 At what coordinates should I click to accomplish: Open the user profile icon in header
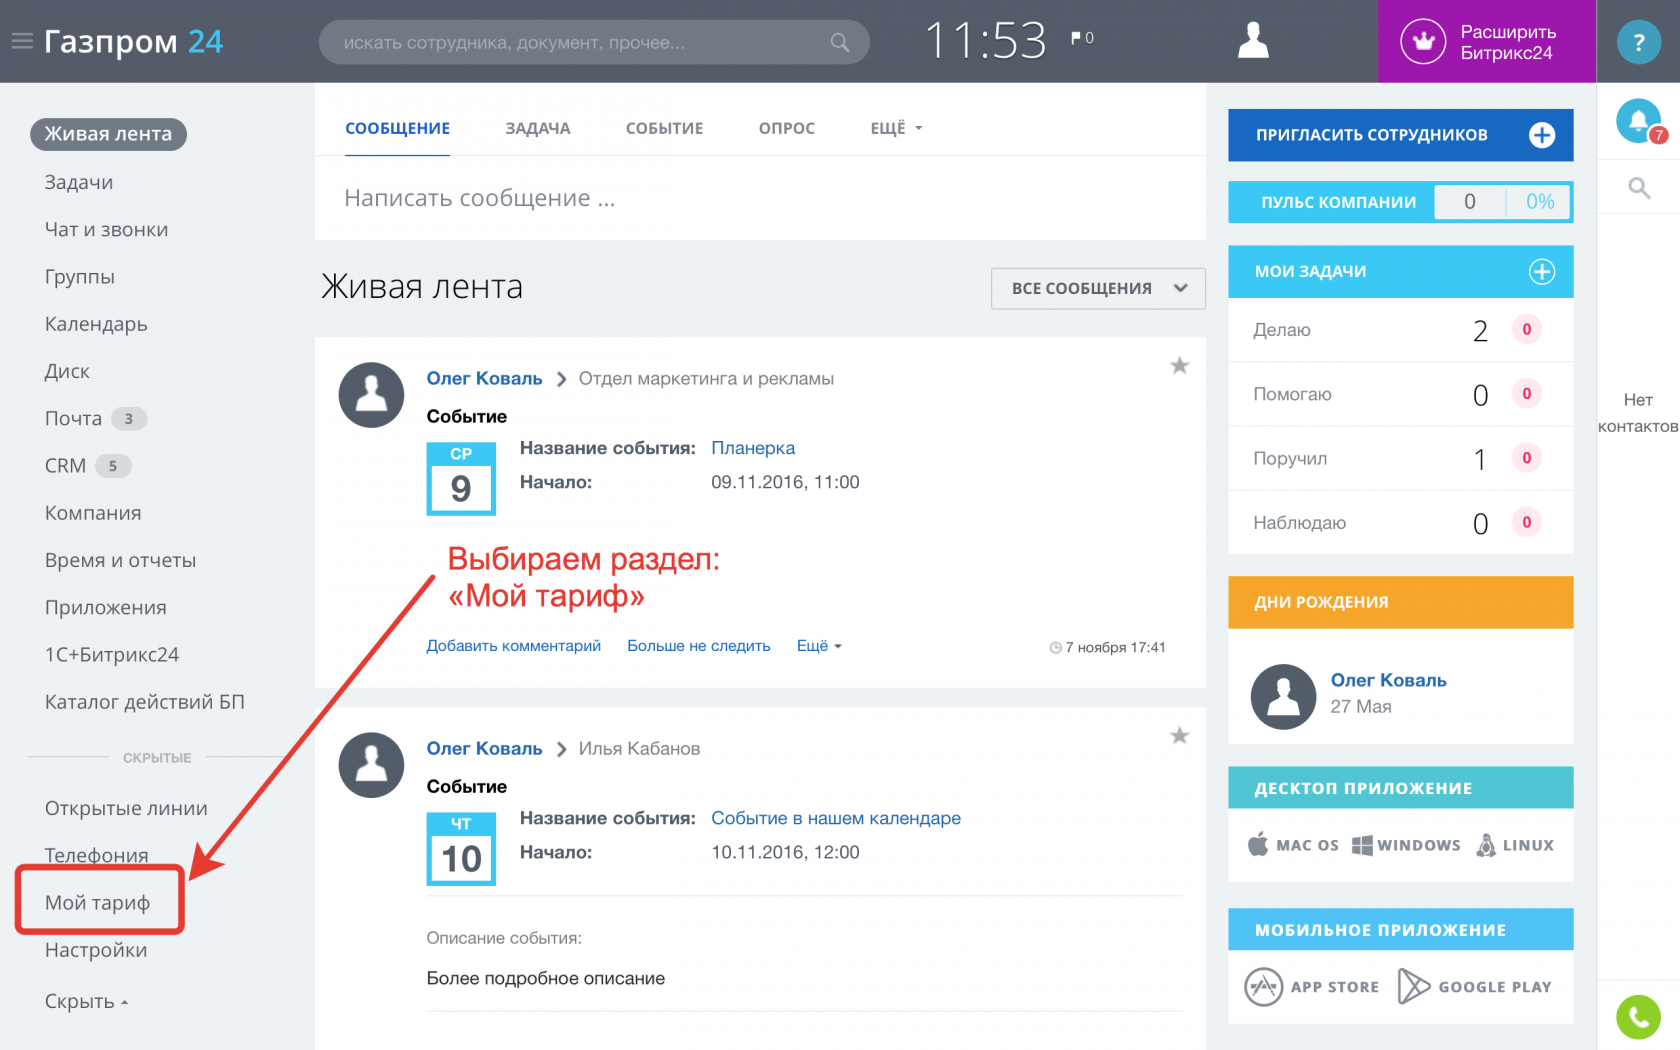pyautogui.click(x=1253, y=41)
